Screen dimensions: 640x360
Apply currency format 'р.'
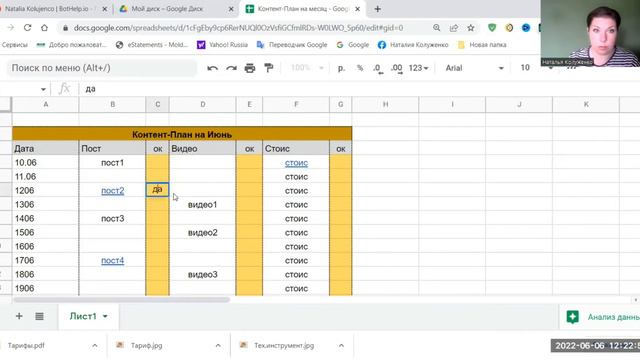(341, 68)
